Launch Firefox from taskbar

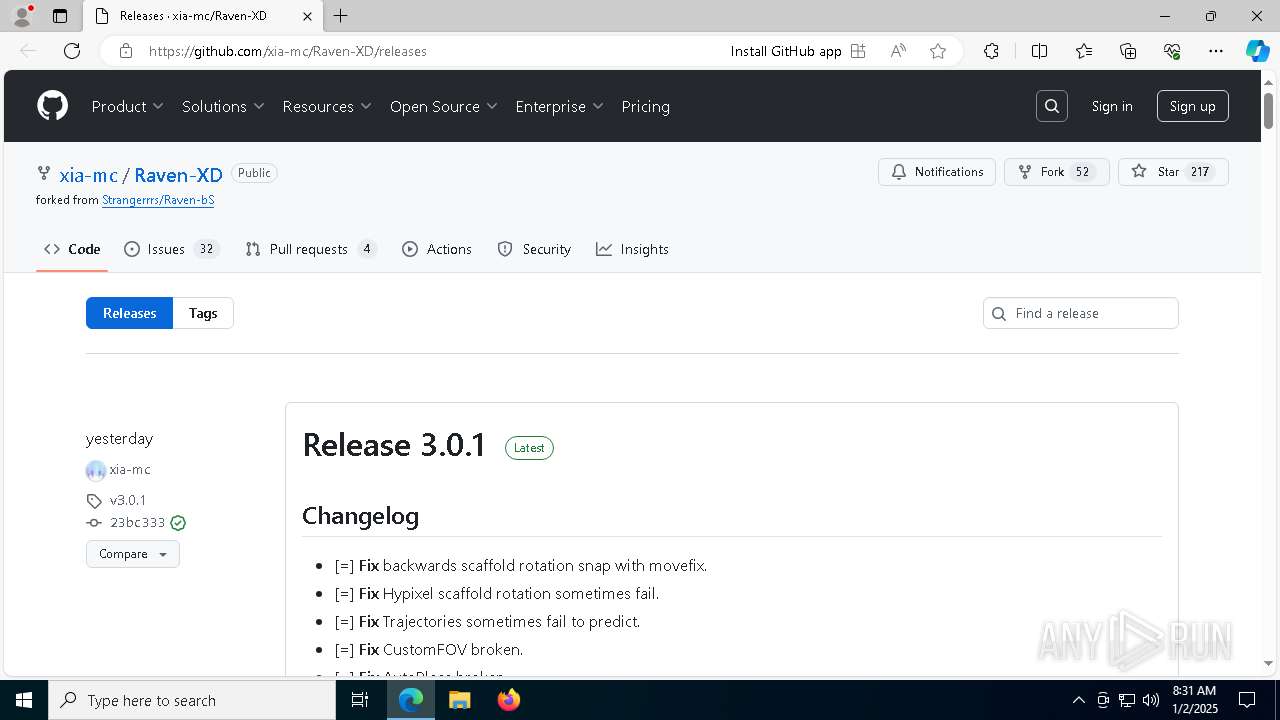click(508, 700)
